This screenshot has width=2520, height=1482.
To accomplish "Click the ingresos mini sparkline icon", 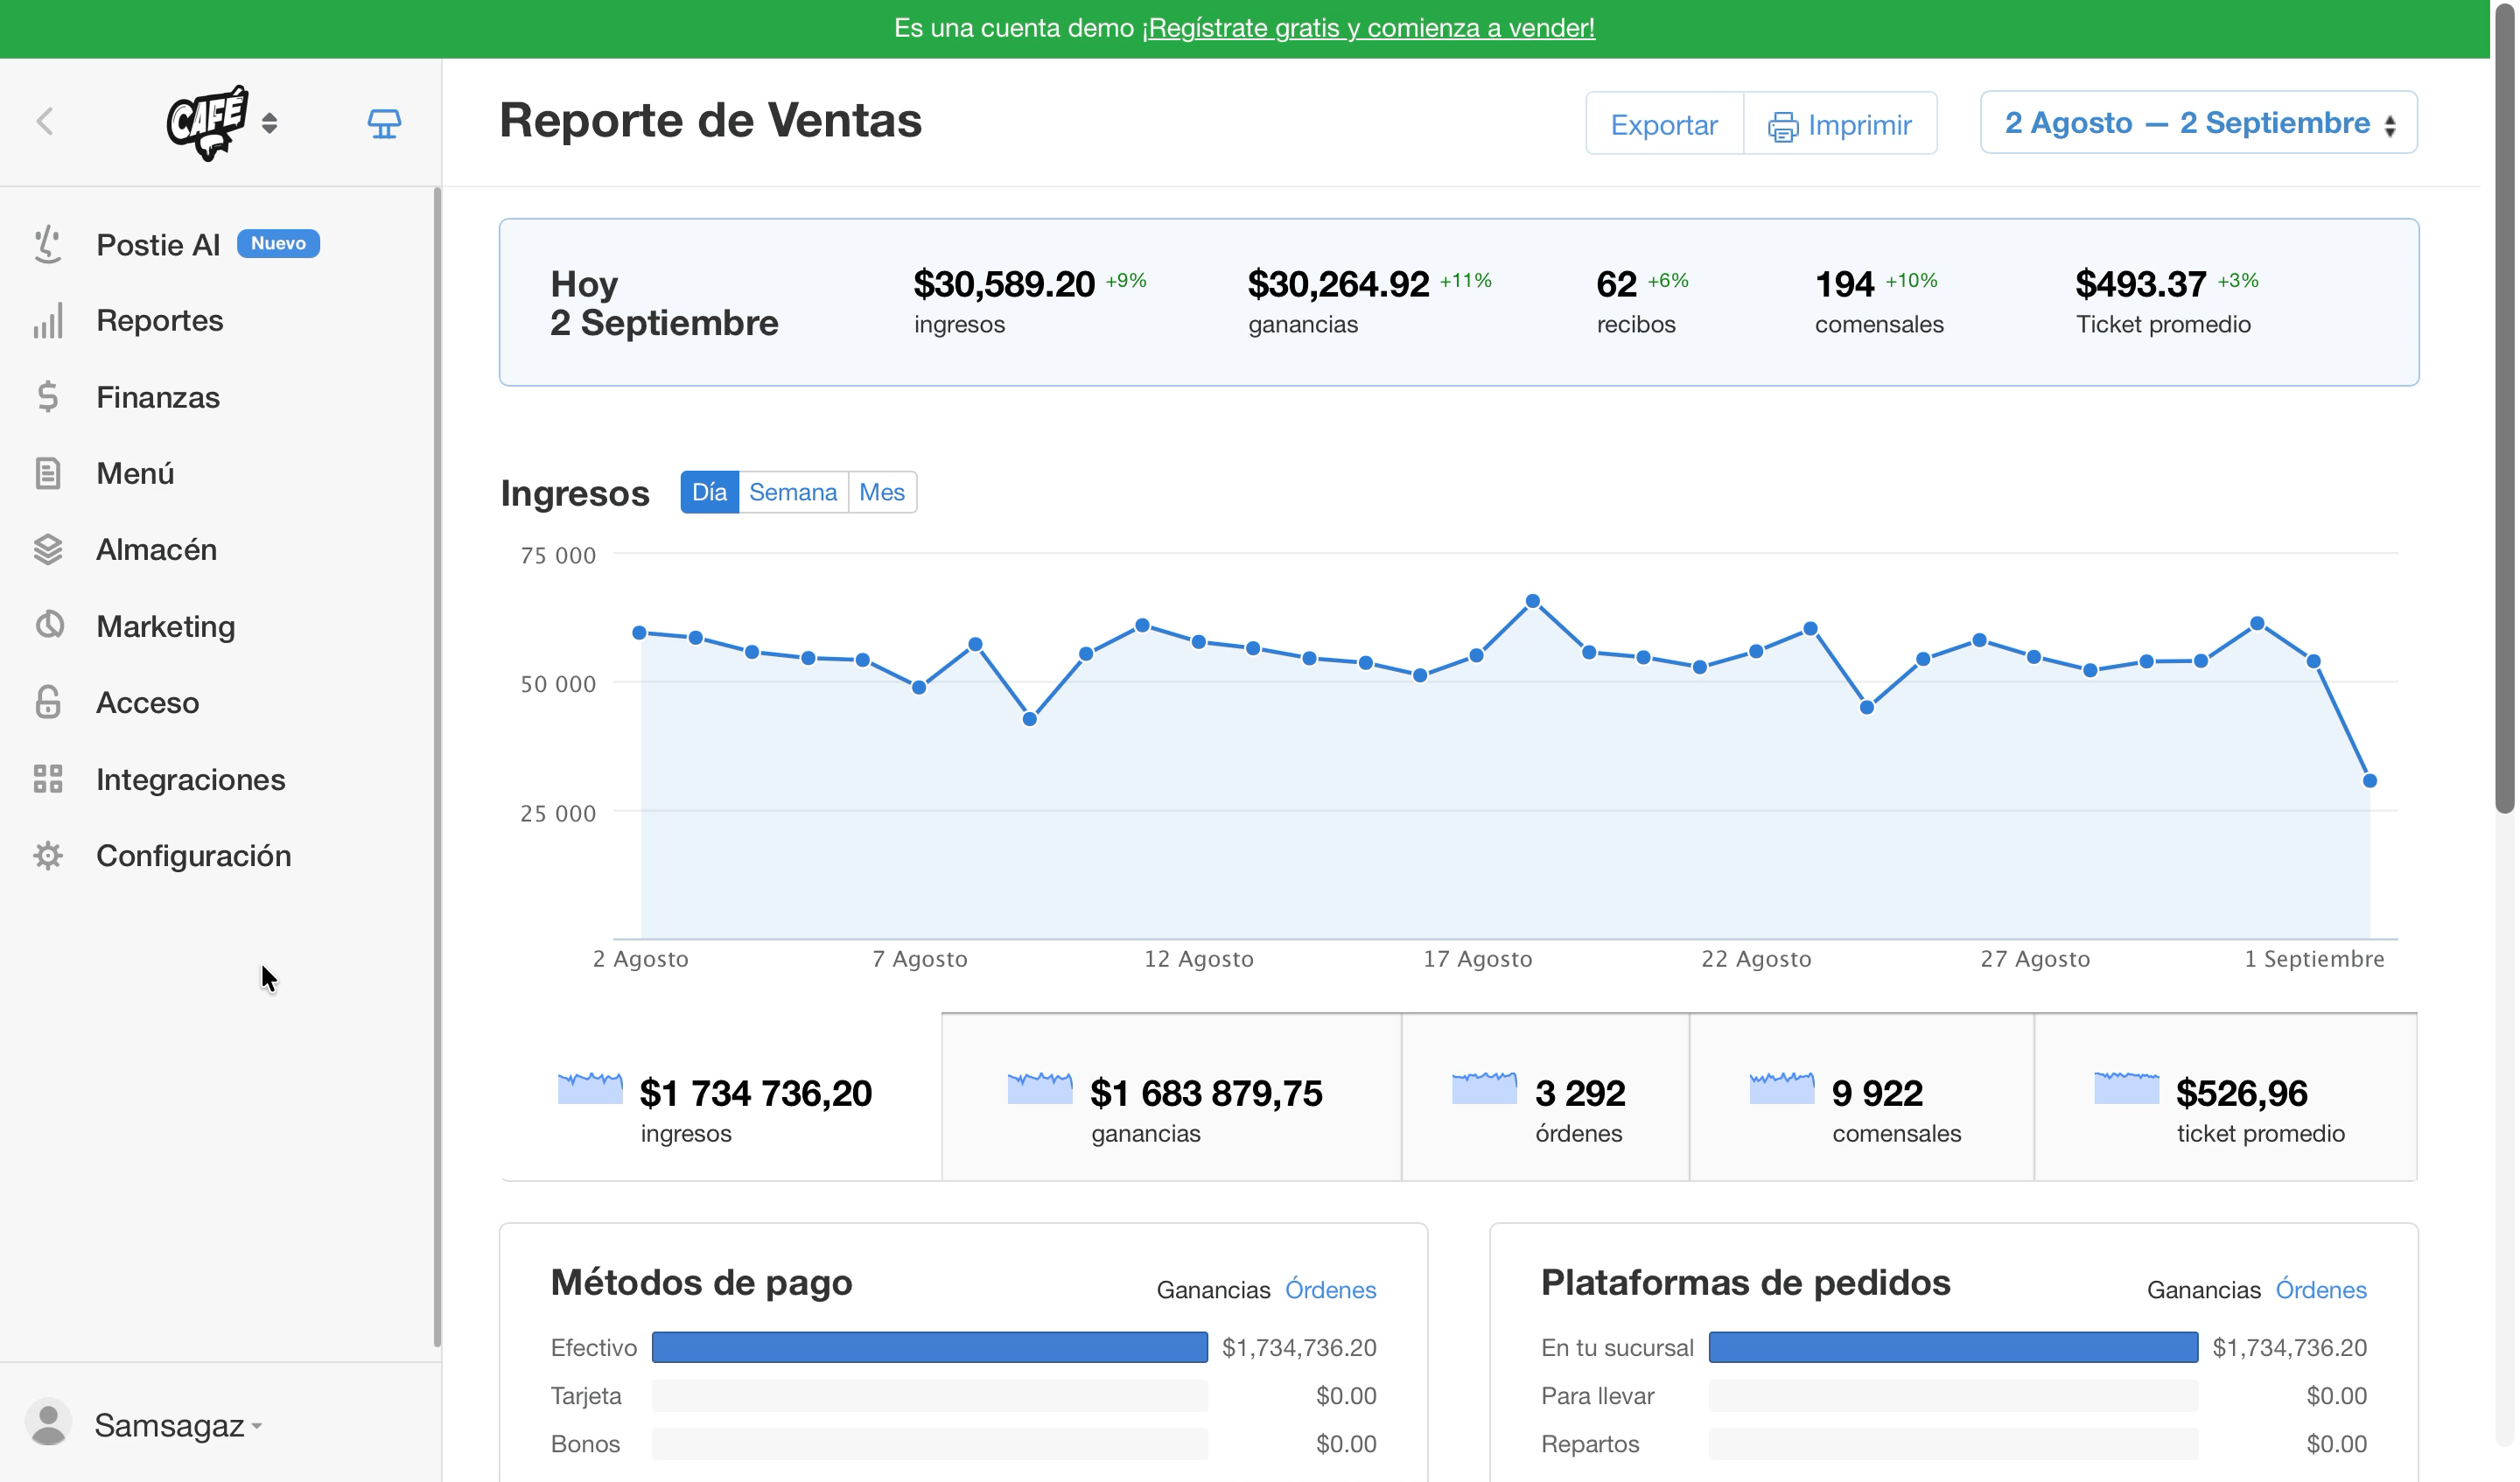I will click(590, 1087).
